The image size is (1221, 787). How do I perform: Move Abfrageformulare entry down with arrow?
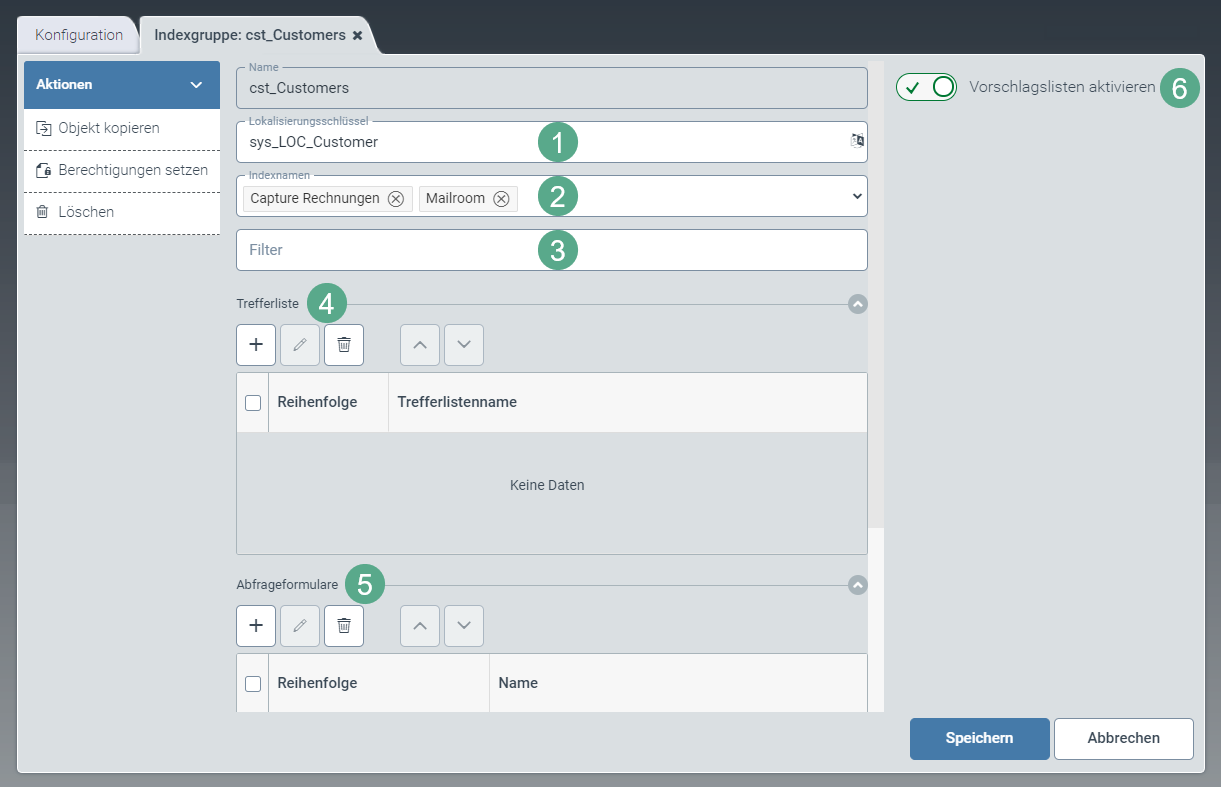(464, 626)
